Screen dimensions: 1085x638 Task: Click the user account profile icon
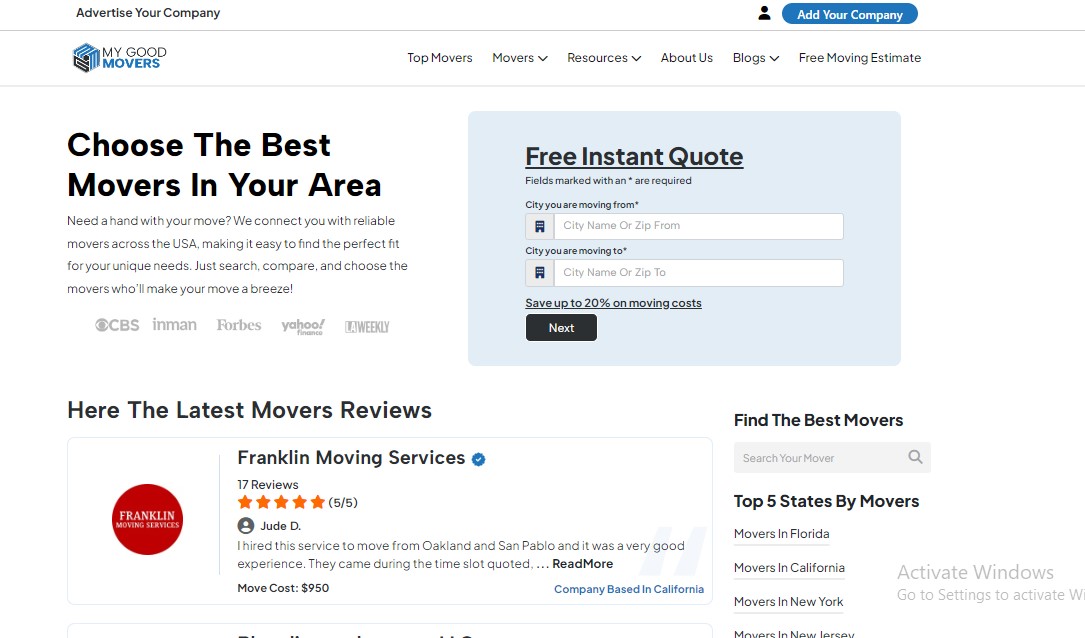[x=764, y=14]
